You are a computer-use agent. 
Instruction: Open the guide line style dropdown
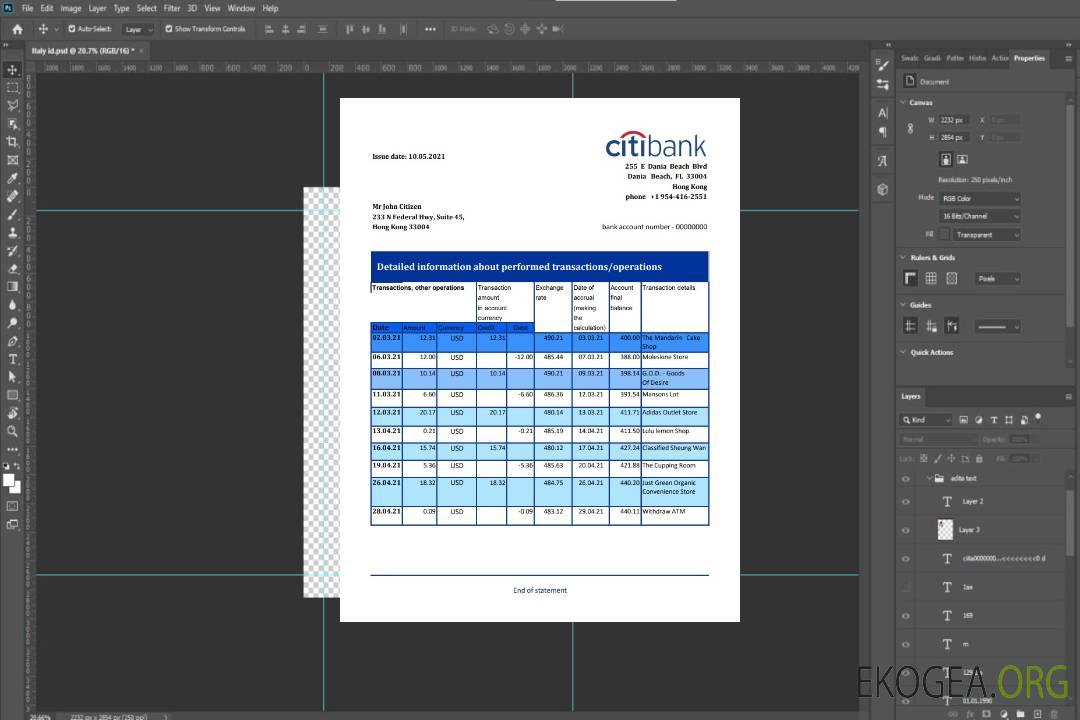coord(997,327)
